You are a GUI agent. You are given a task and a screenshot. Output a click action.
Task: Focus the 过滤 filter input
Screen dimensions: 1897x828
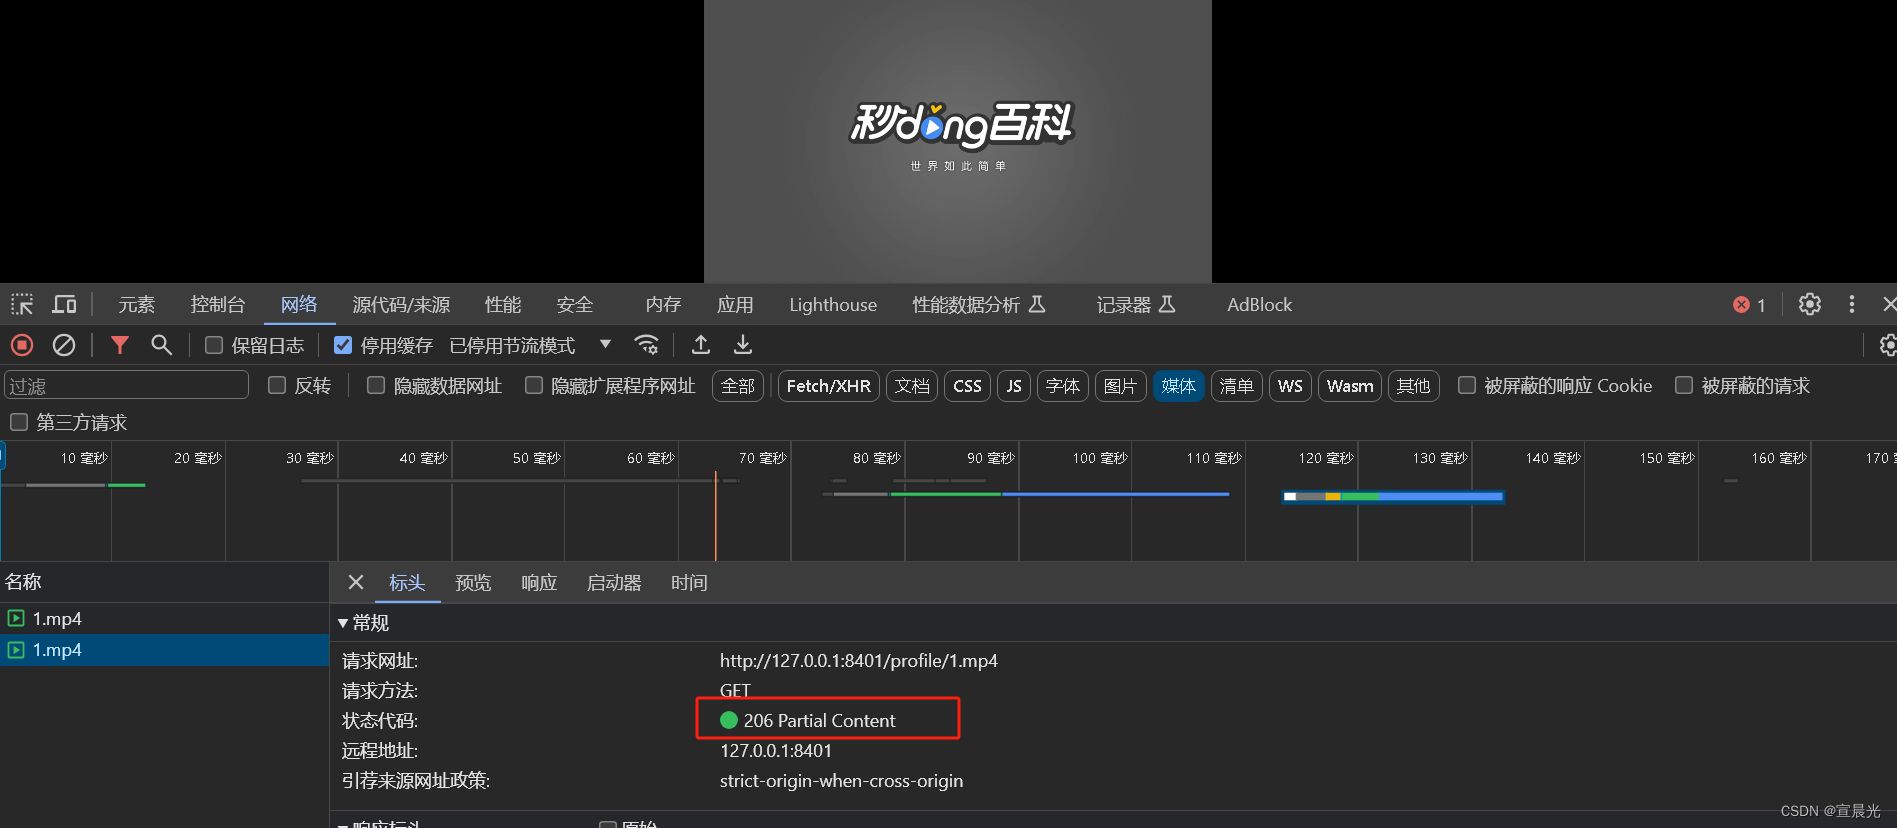click(x=126, y=385)
